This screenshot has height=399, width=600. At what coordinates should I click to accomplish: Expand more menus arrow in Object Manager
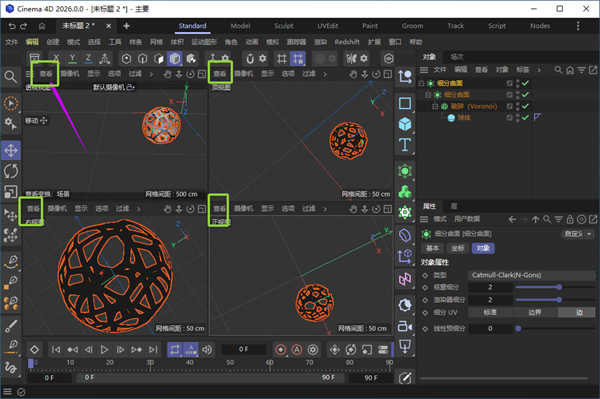[x=539, y=70]
